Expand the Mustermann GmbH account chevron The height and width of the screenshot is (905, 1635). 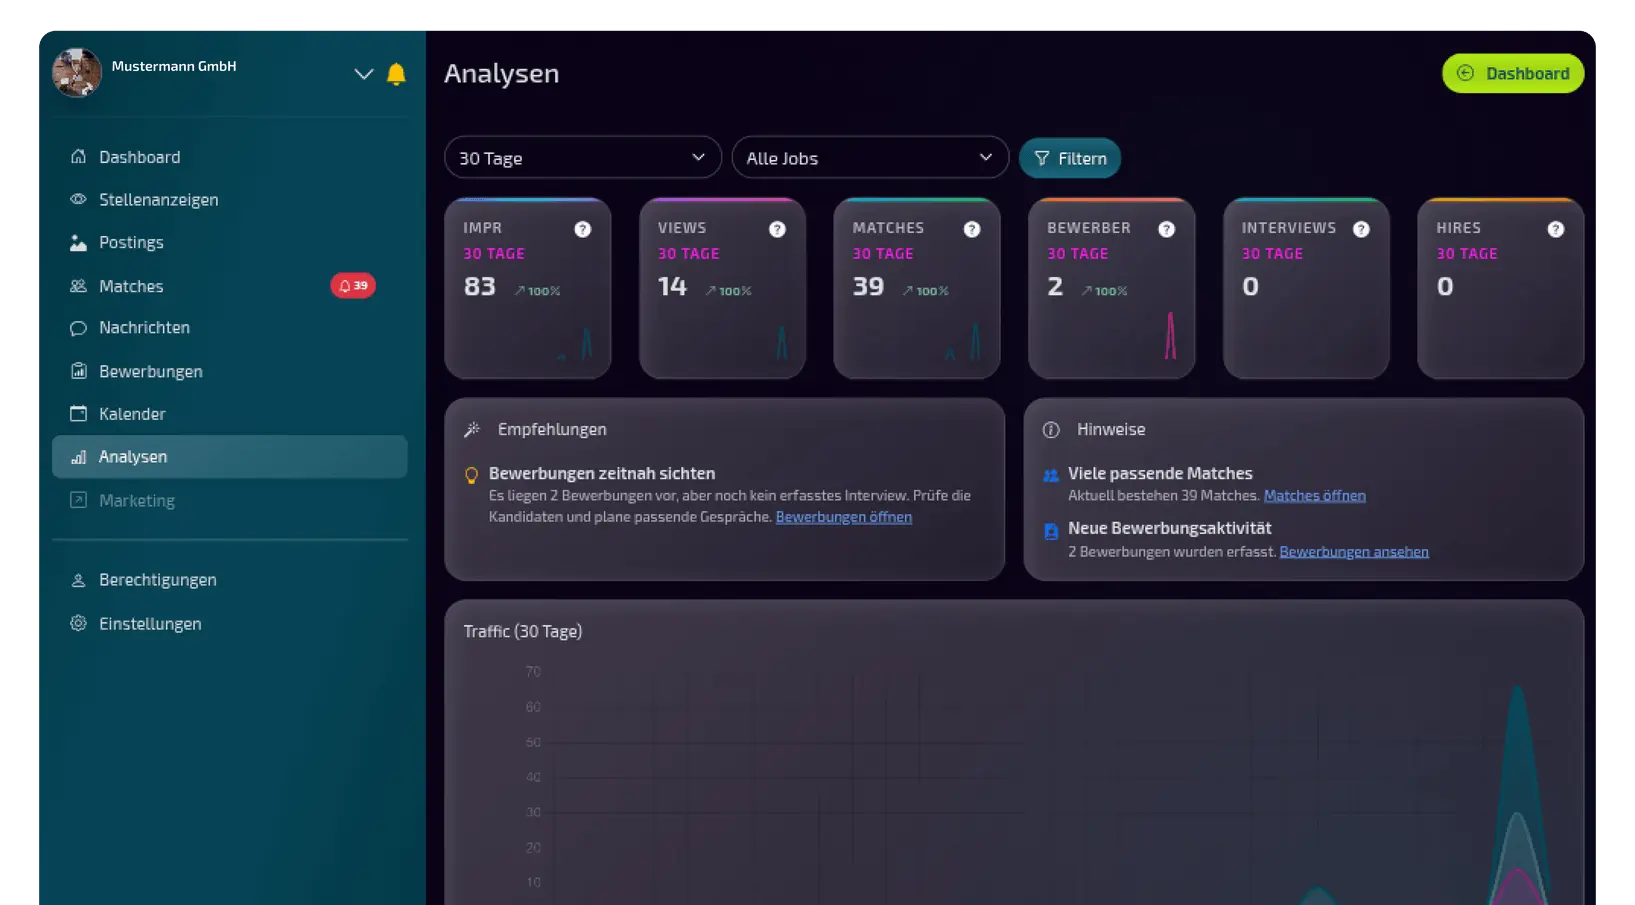click(364, 74)
